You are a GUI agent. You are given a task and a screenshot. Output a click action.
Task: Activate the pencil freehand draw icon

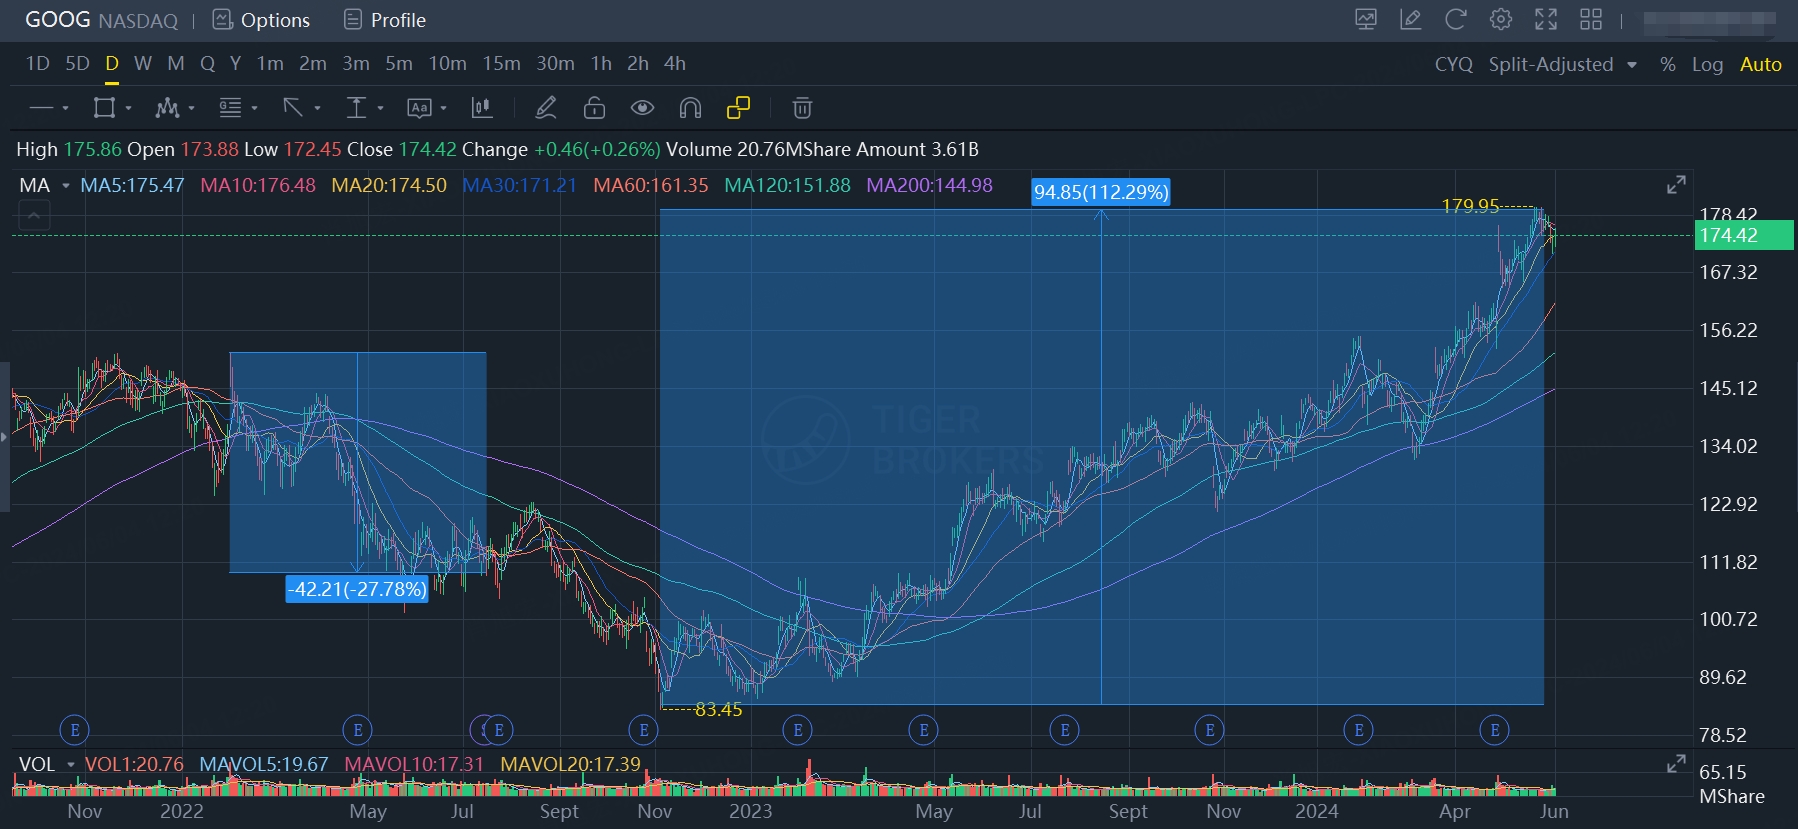(546, 108)
